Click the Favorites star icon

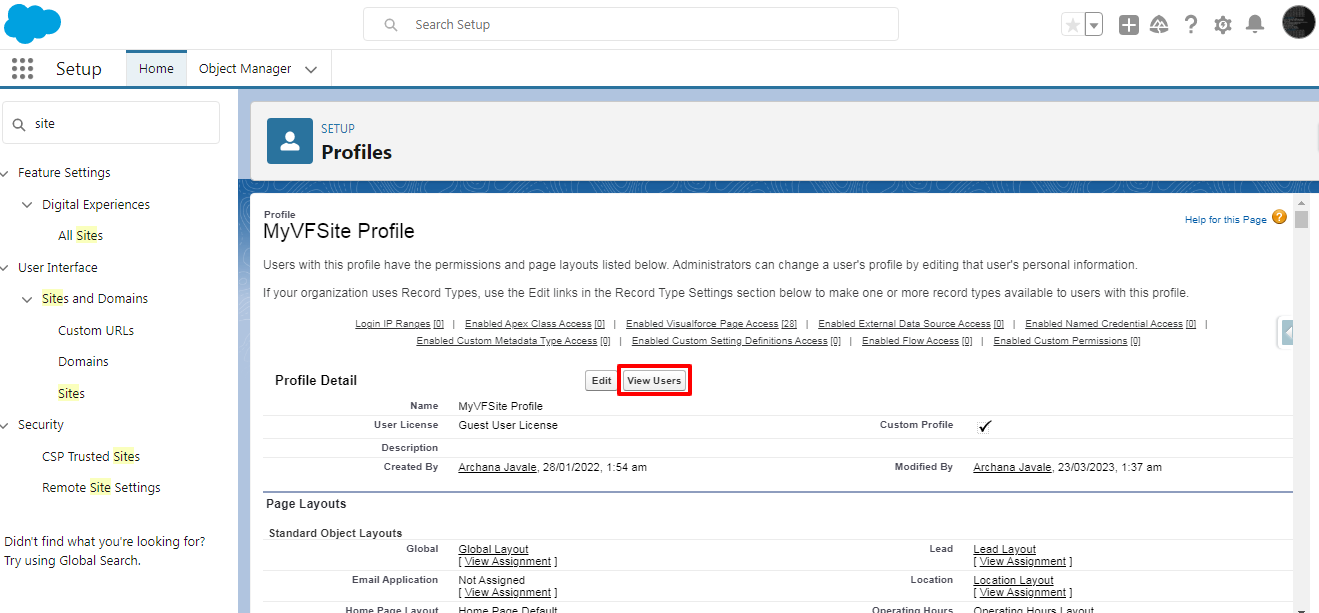tap(1073, 25)
